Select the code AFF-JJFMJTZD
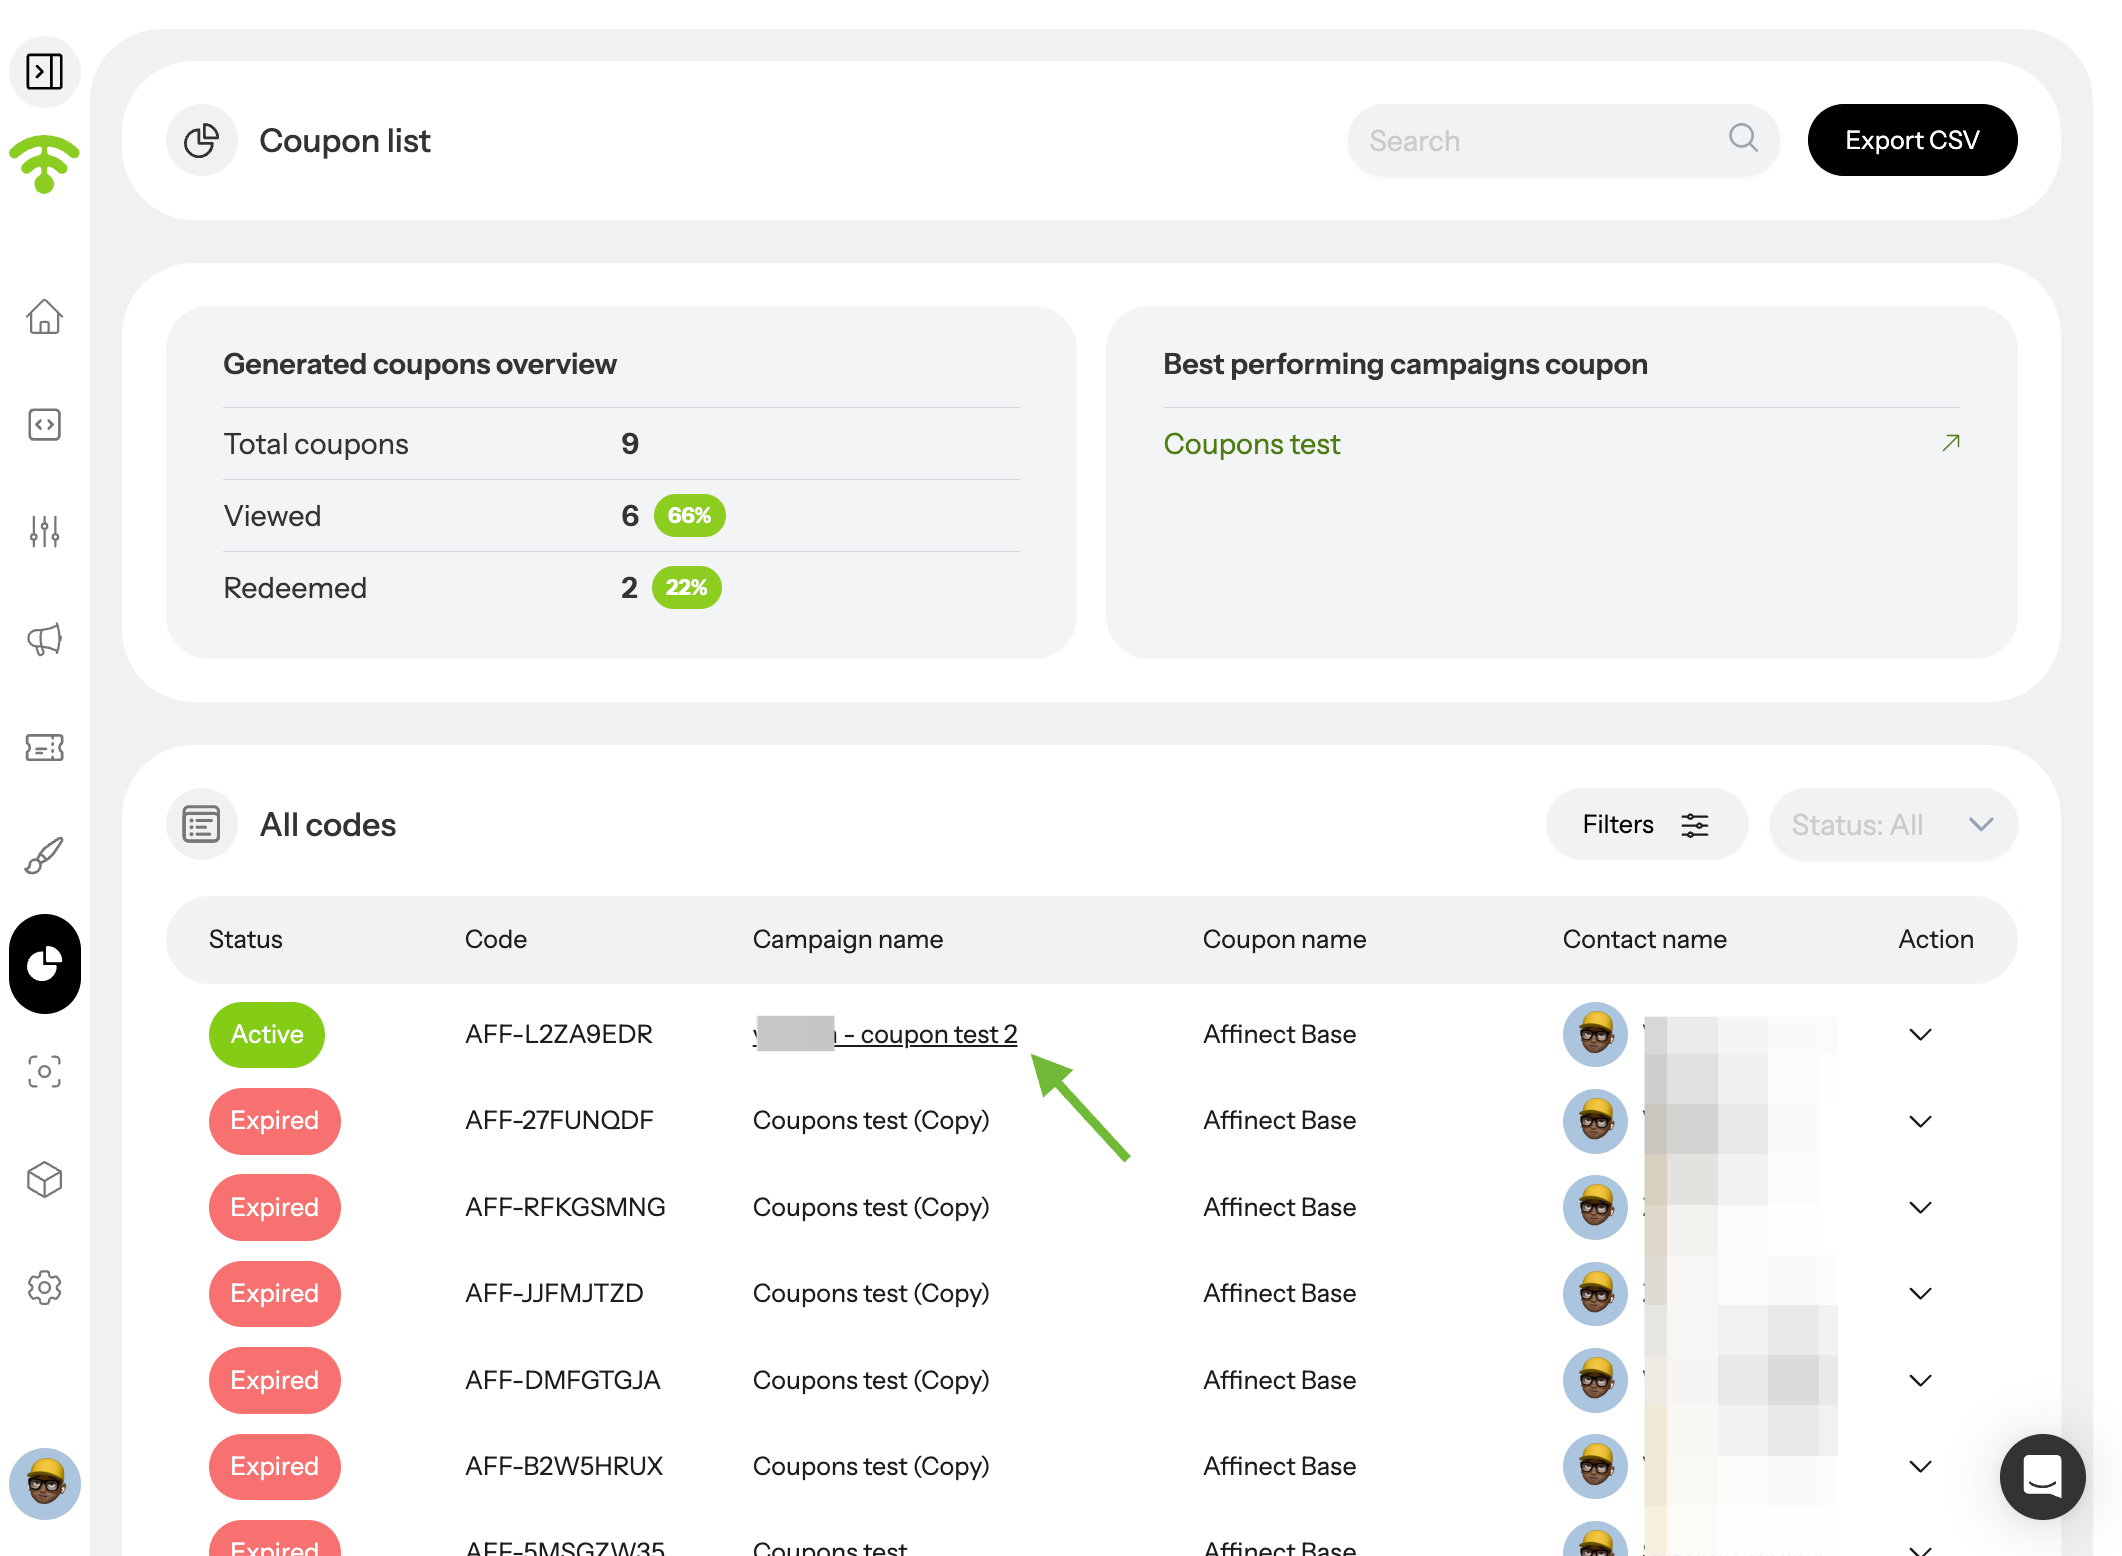Screen dimensions: 2122x1556 click(x=554, y=1294)
